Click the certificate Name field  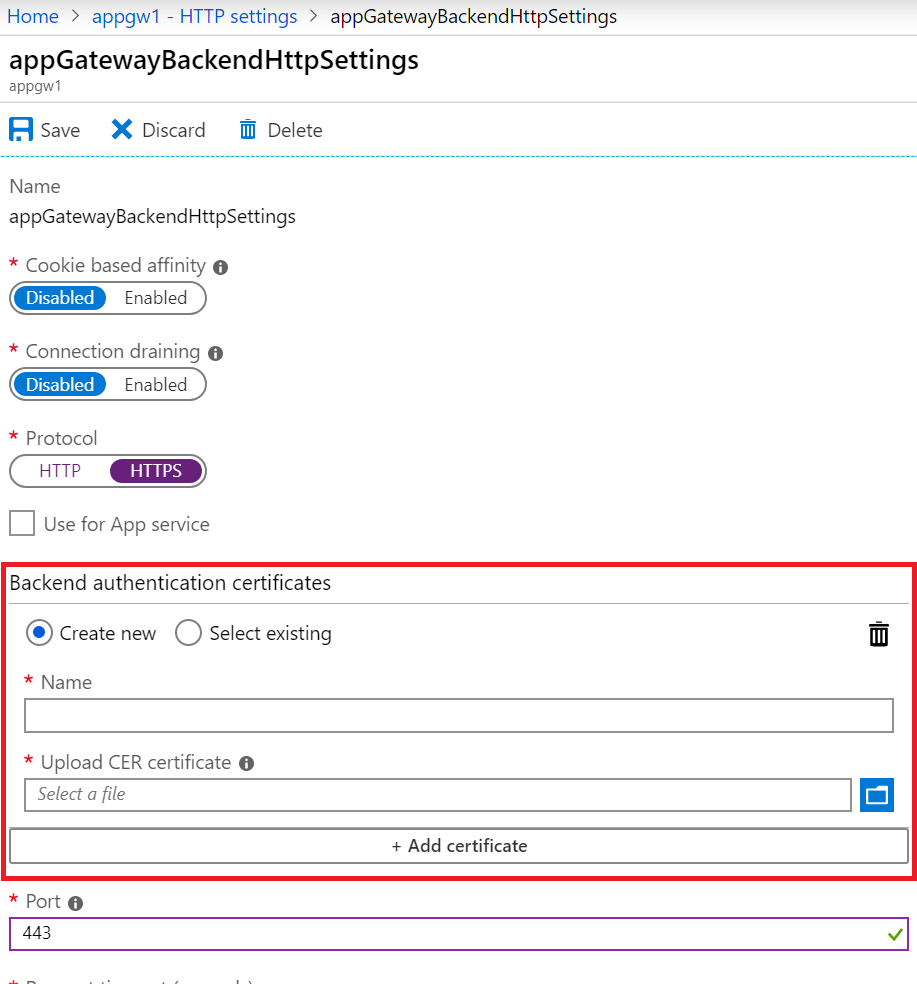(x=459, y=715)
